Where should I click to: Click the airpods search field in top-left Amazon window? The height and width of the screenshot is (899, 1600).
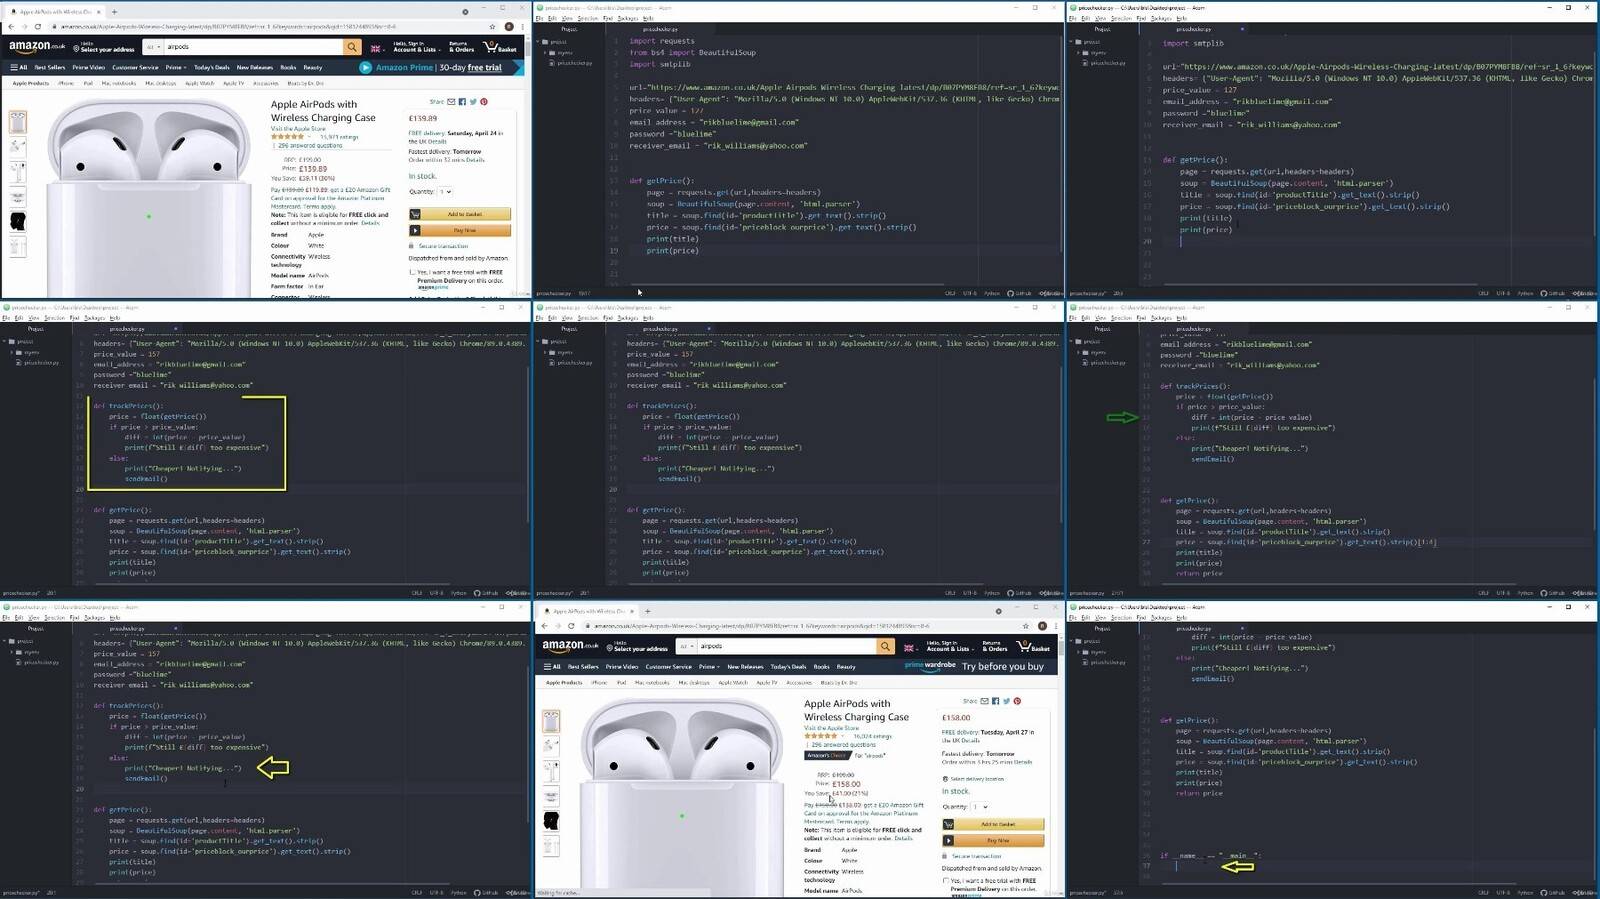point(254,47)
